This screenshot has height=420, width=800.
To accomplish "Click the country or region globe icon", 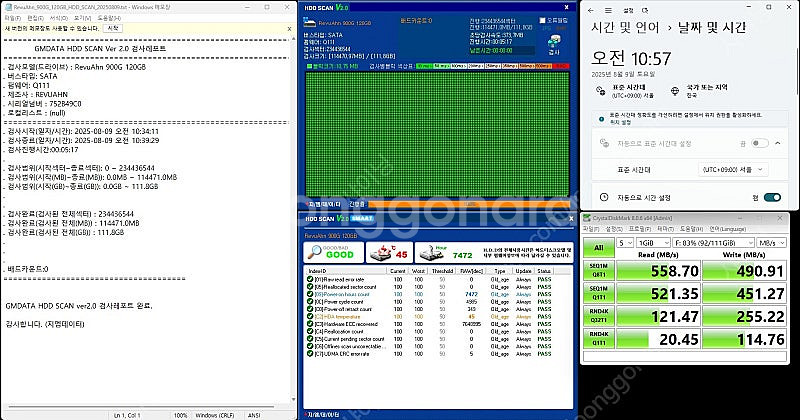I will point(675,91).
